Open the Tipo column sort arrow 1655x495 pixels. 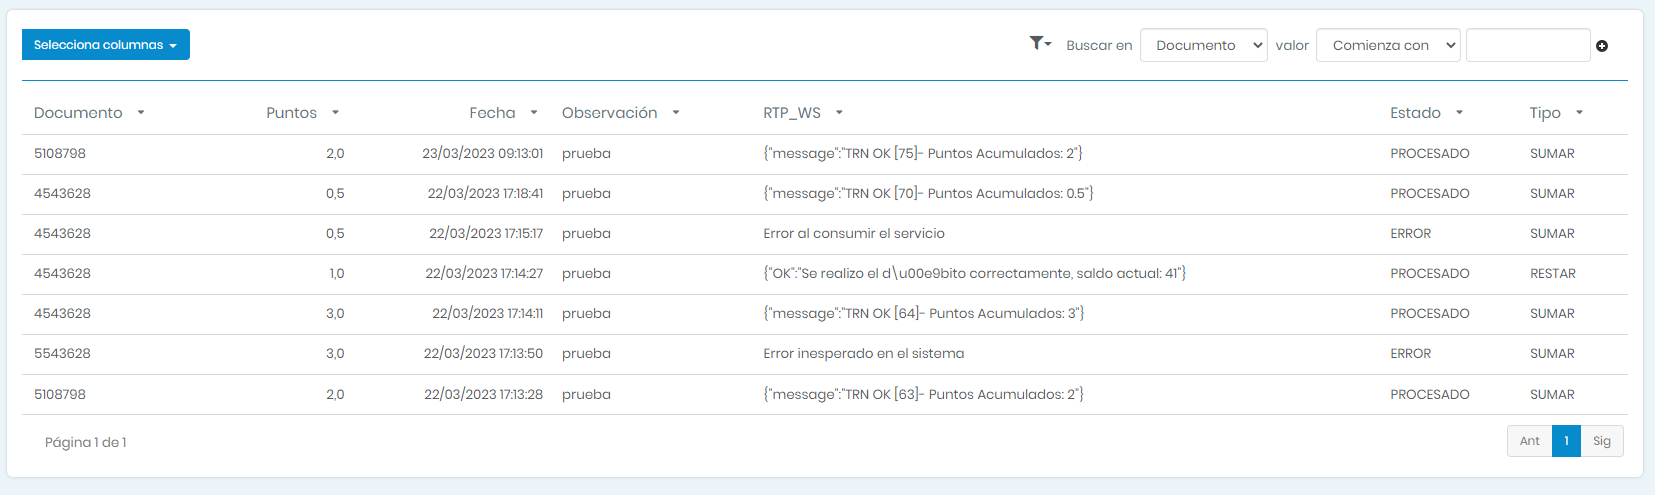[1579, 113]
